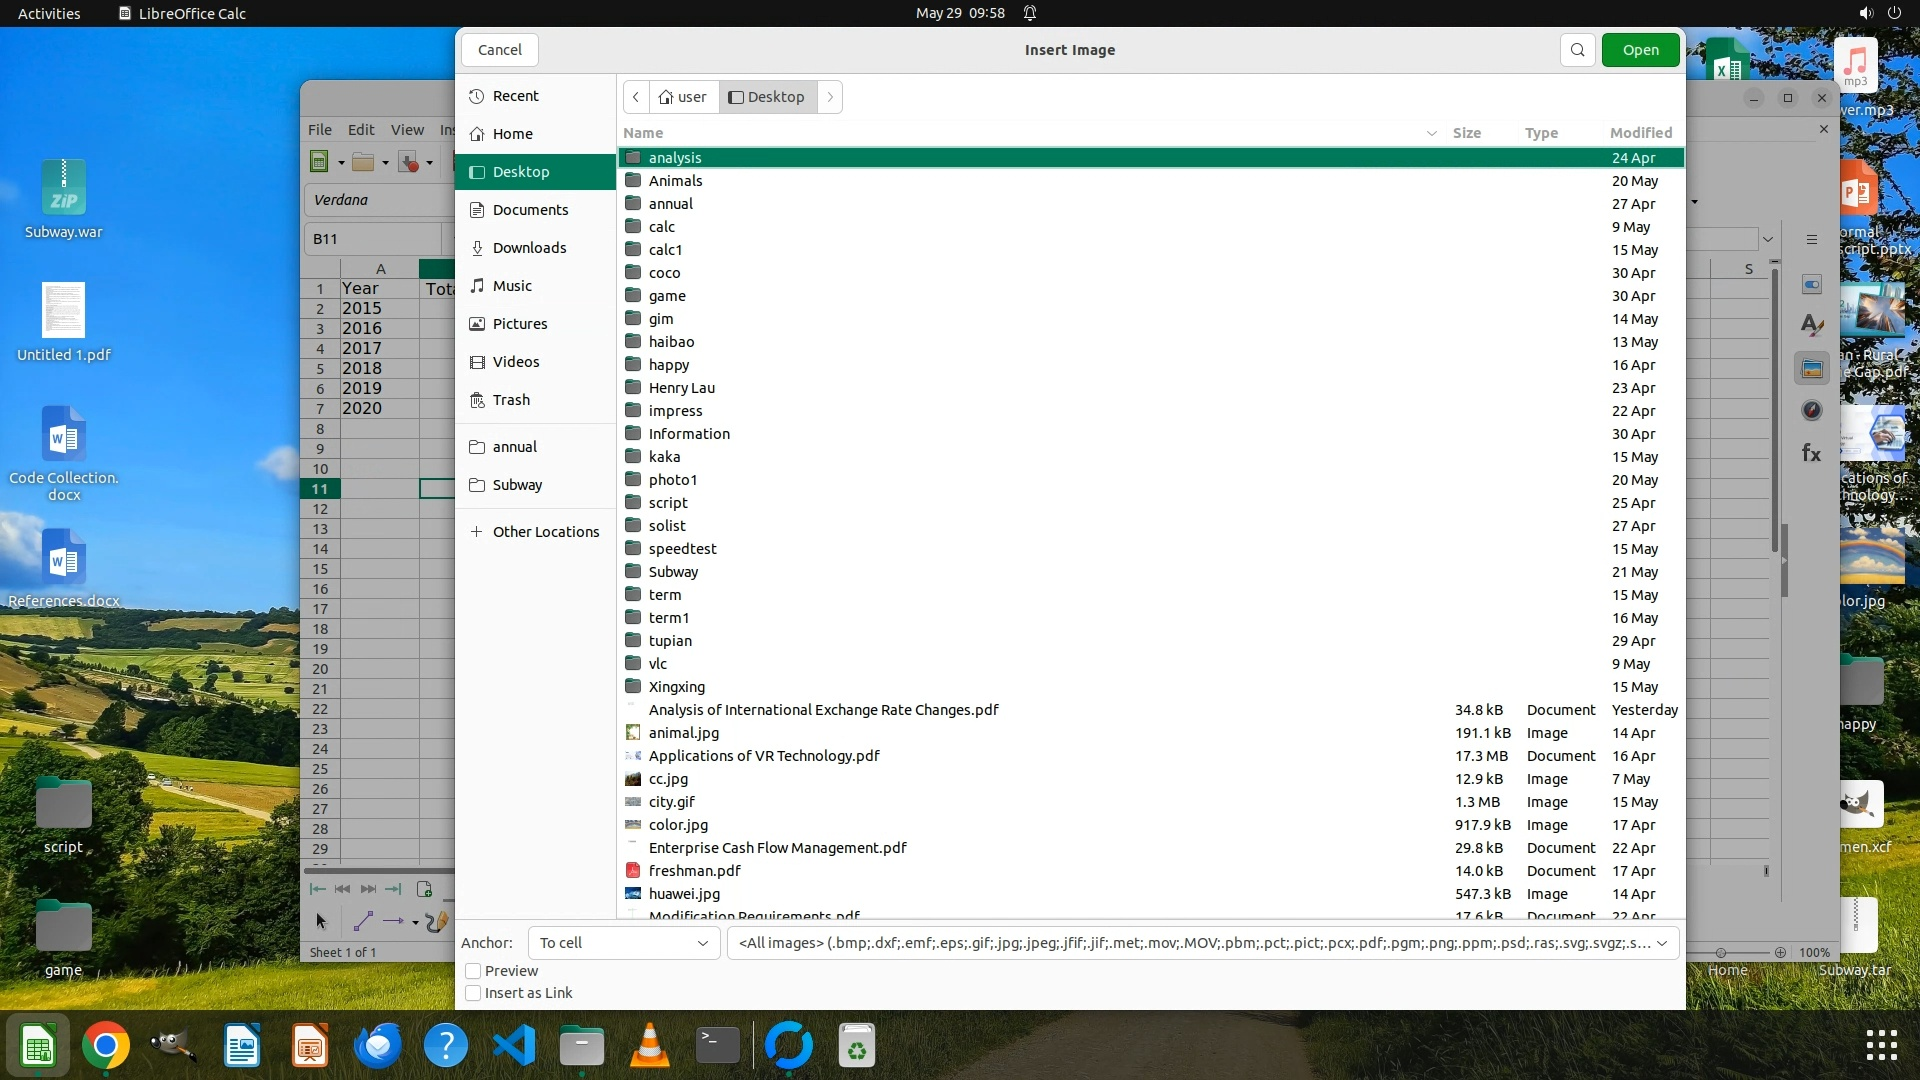
Task: Open the All images file type filter
Action: (1202, 943)
